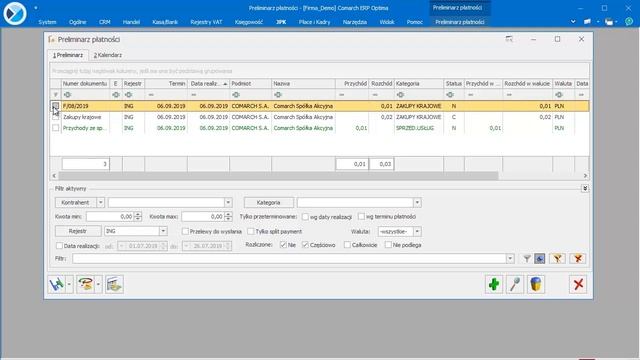The height and width of the screenshot is (360, 640).
Task: Click the green help icon in top-right corner
Action: pos(629,22)
